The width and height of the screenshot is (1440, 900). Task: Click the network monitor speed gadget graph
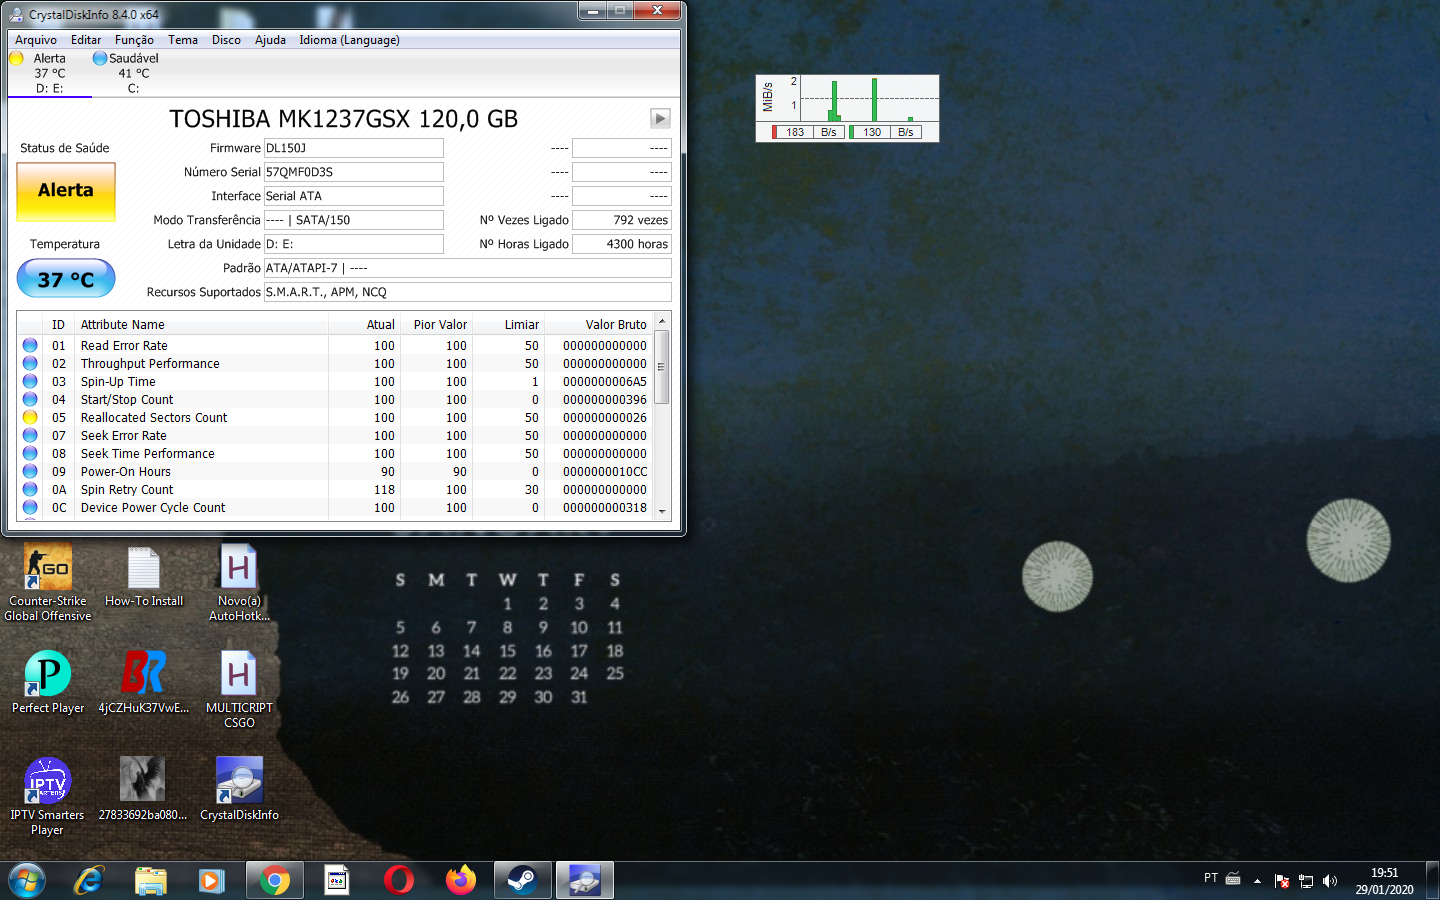[x=847, y=108]
